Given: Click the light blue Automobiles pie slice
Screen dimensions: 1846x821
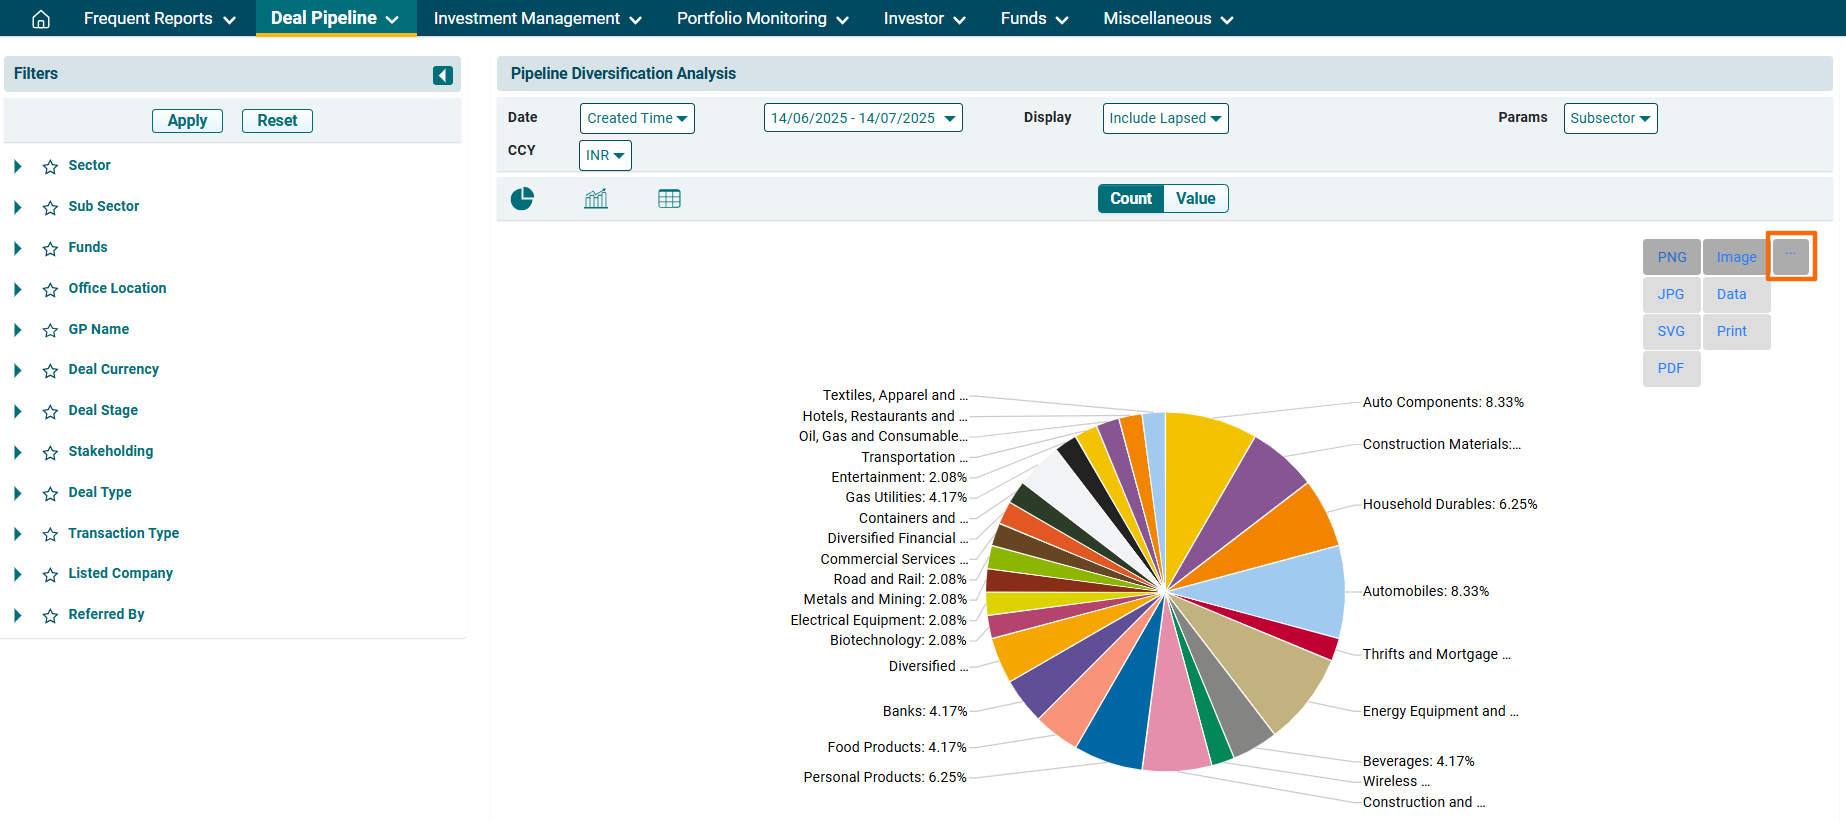Looking at the screenshot, I should (x=1290, y=590).
